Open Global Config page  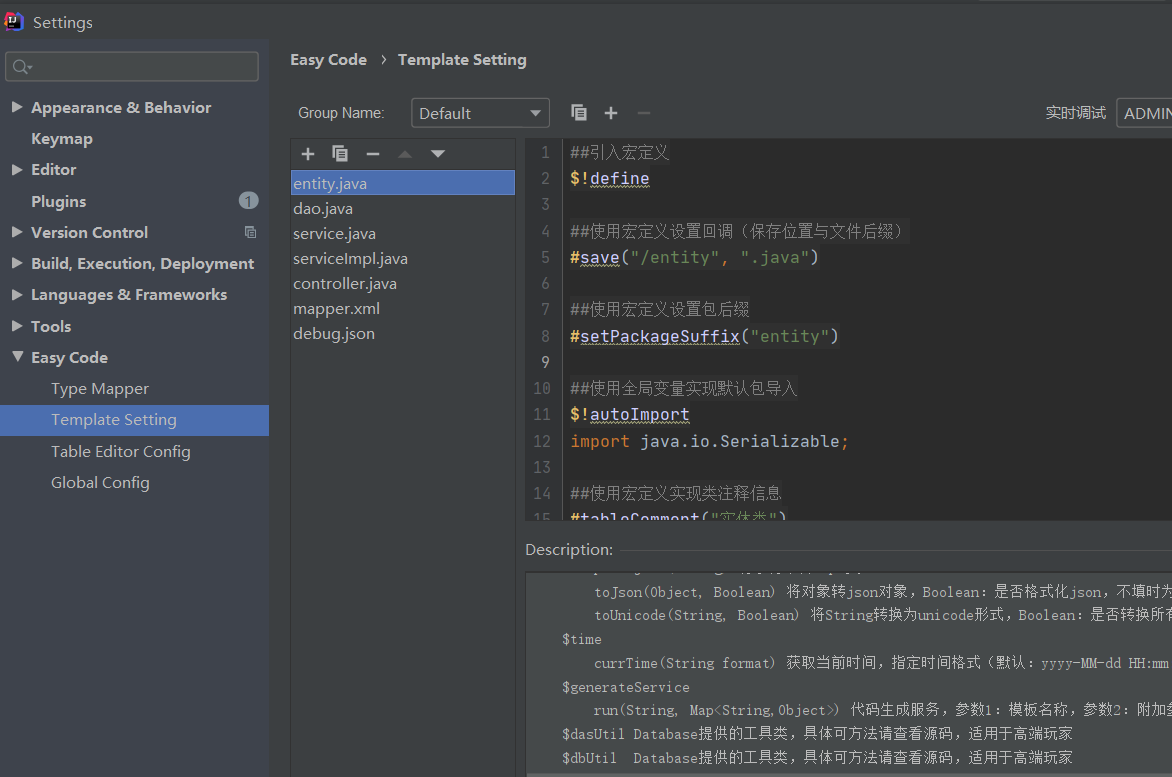pos(100,483)
